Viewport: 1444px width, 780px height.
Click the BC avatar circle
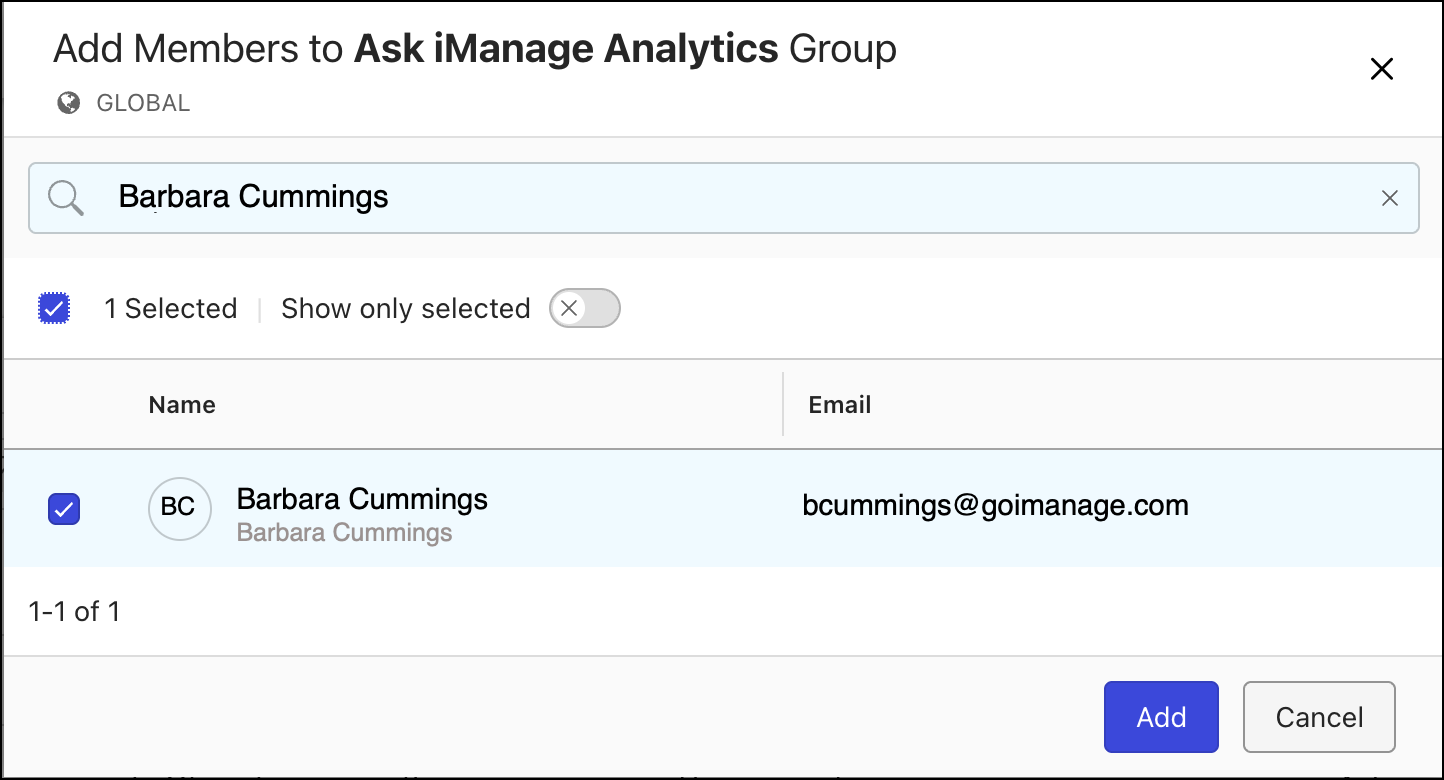point(179,508)
